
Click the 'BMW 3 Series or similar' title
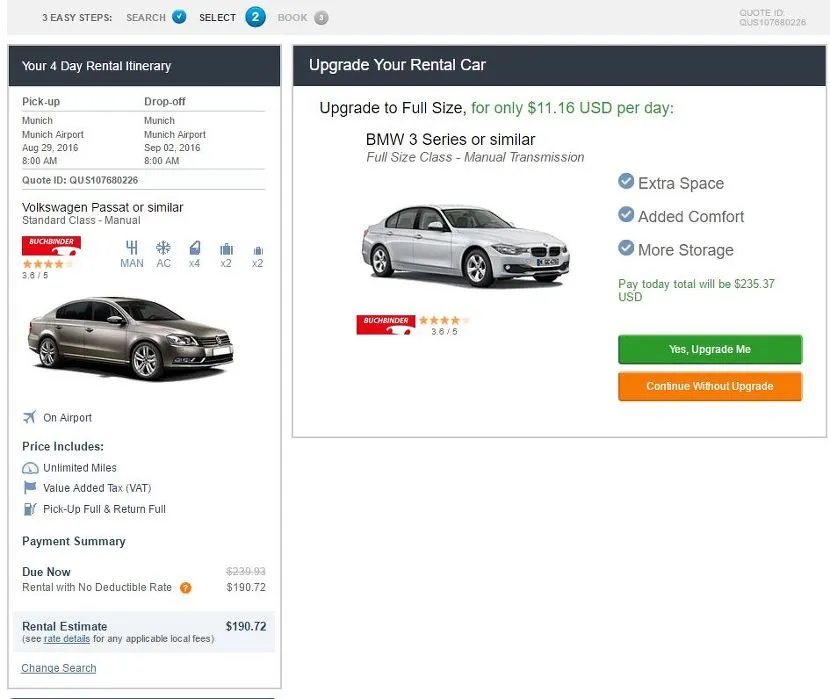tap(450, 139)
